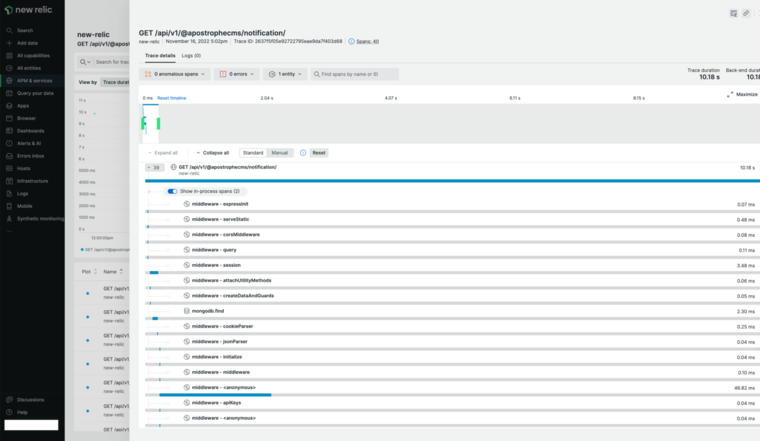Image resolution: width=760 pixels, height=441 pixels.
Task: Click the Errors inbox icon
Action: tap(9, 156)
